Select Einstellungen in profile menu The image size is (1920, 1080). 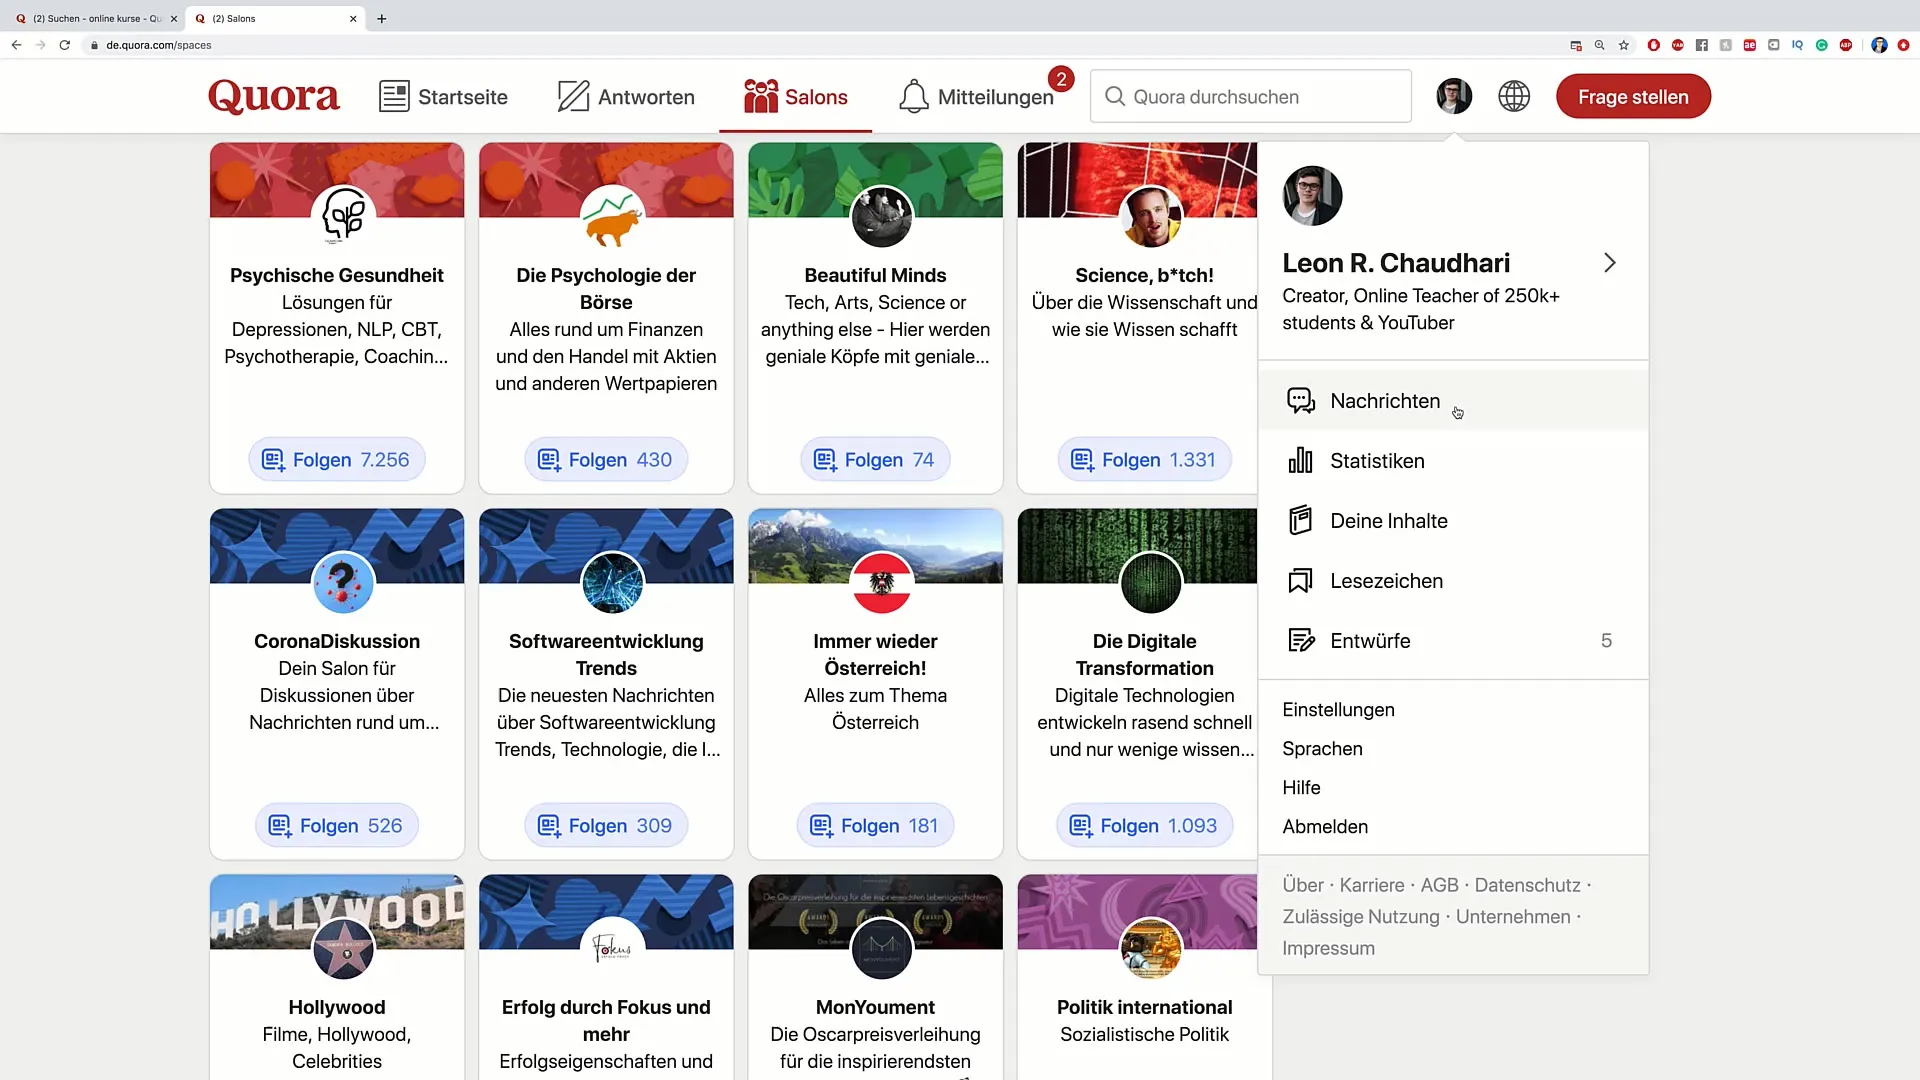pyautogui.click(x=1338, y=710)
